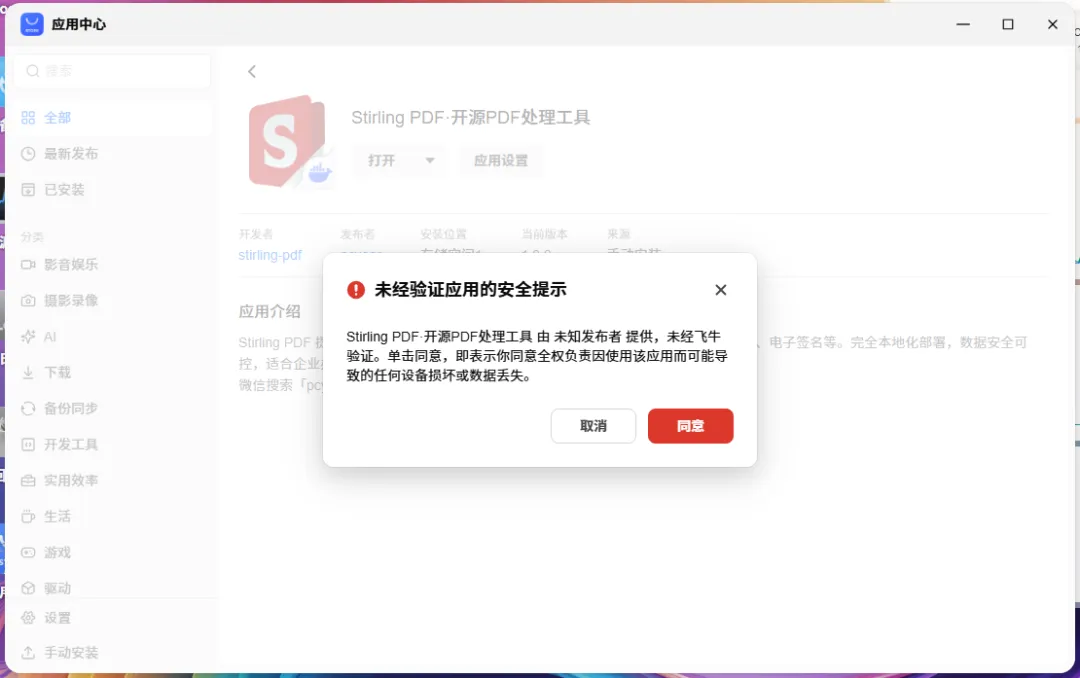1080x678 pixels.
Task: Click the briefcase icon beside 实用效率
Action: pyautogui.click(x=28, y=480)
